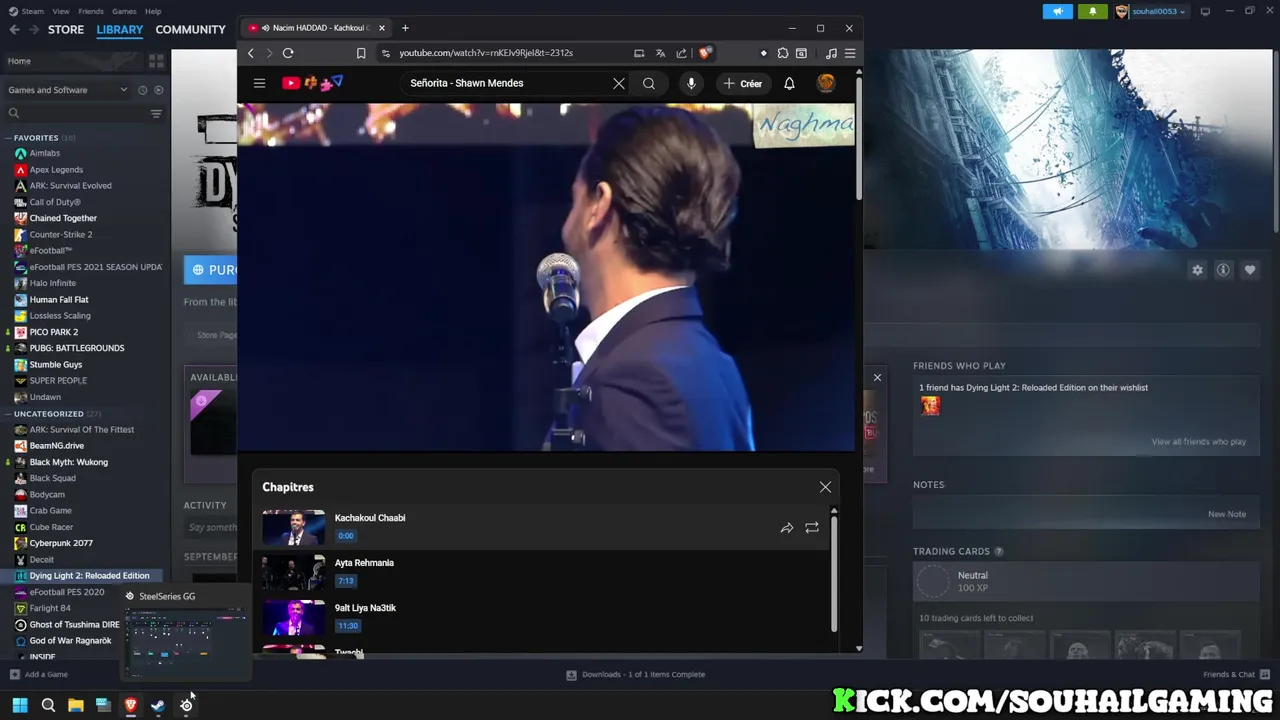
Task: Close the Nacim HADDAD browser tab
Action: pos(381,28)
